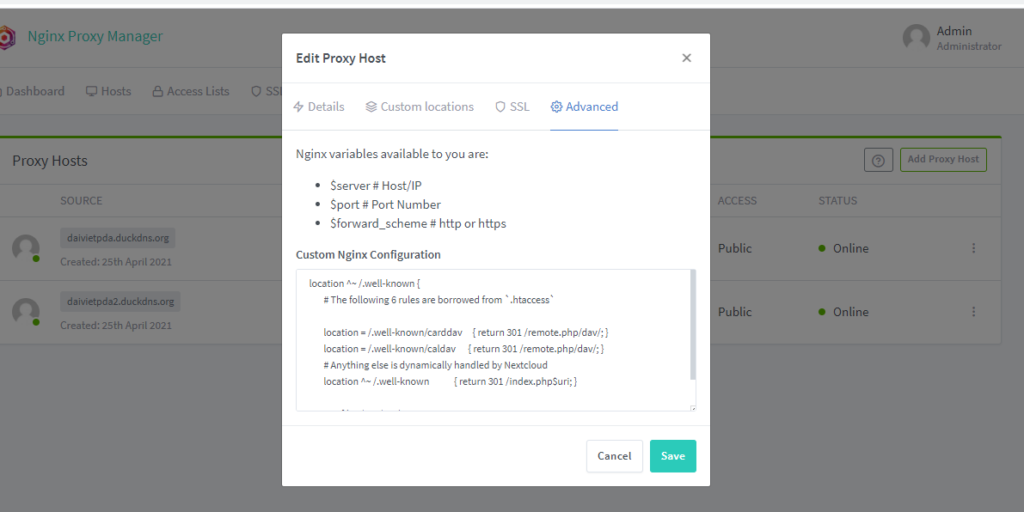
Task: Open the SSL tab in dialog
Action: (512, 107)
